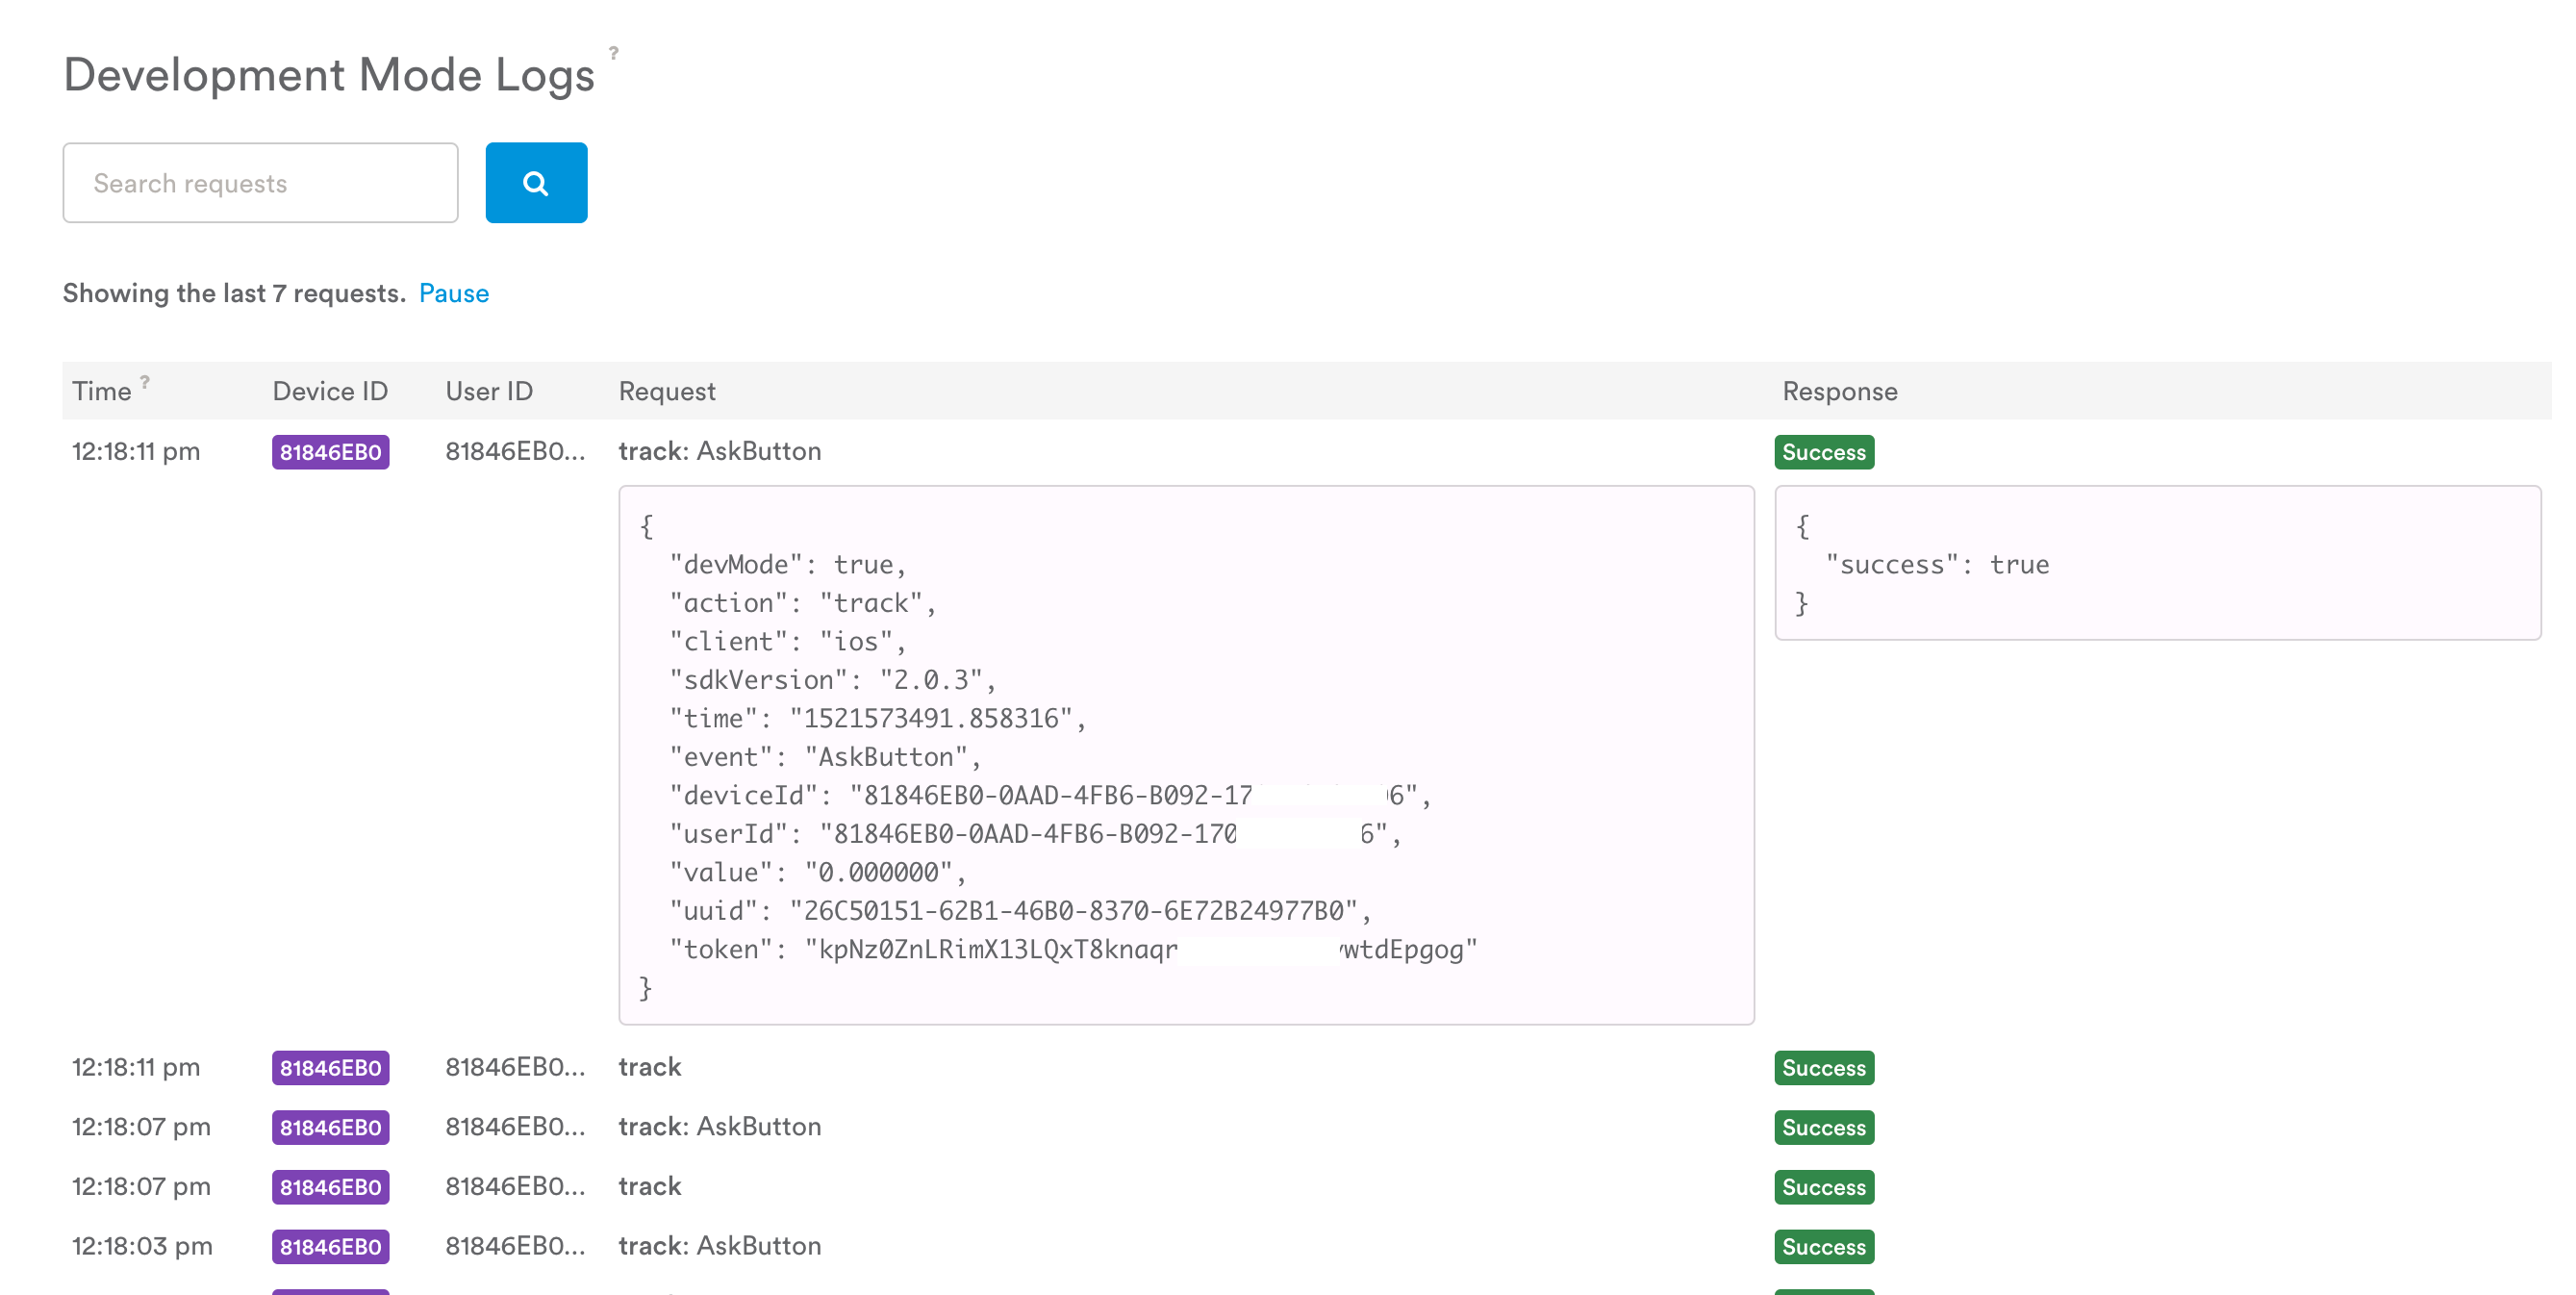The image size is (2576, 1295).
Task: Click the "uuid" line in request JSON
Action: pyautogui.click(x=1021, y=911)
